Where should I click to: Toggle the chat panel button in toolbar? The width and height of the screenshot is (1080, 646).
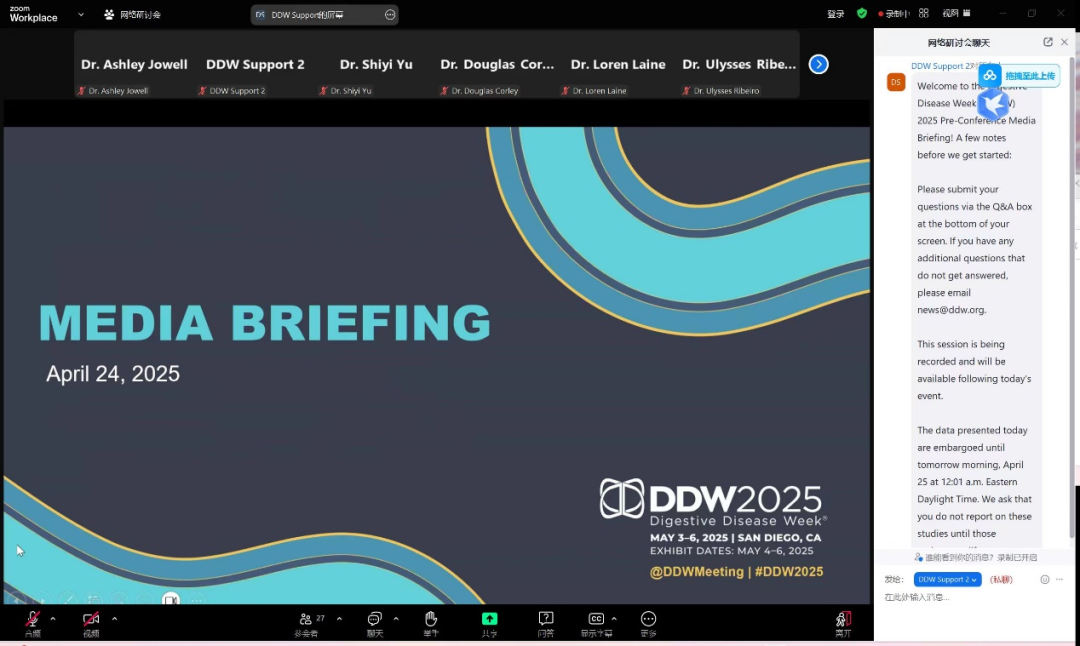pos(375,623)
